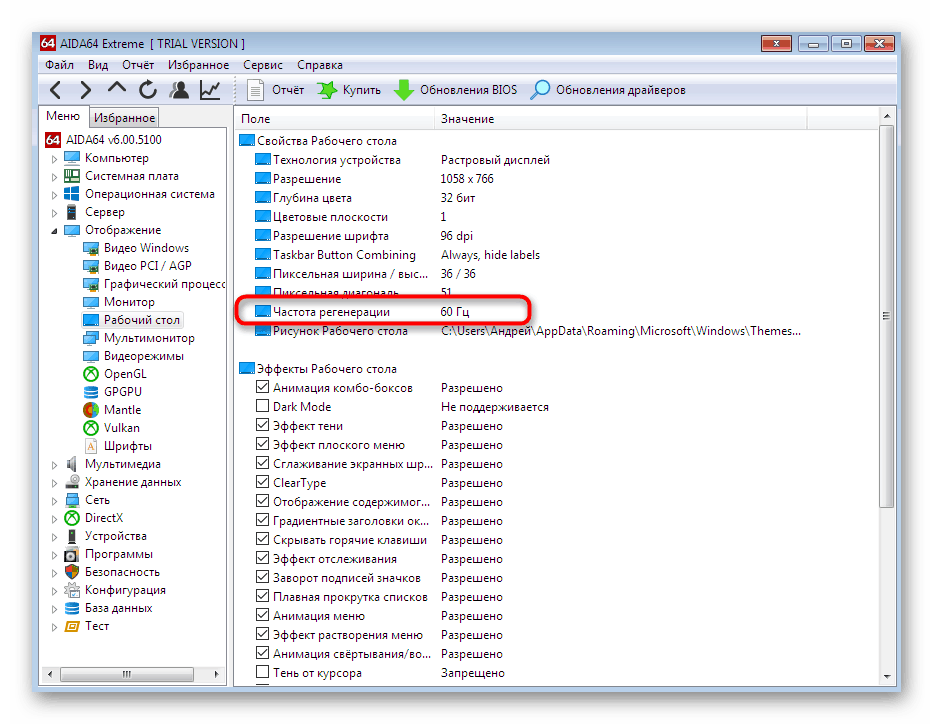Open the Сервис menu
Screen dimensions: 933x724
tap(263, 65)
